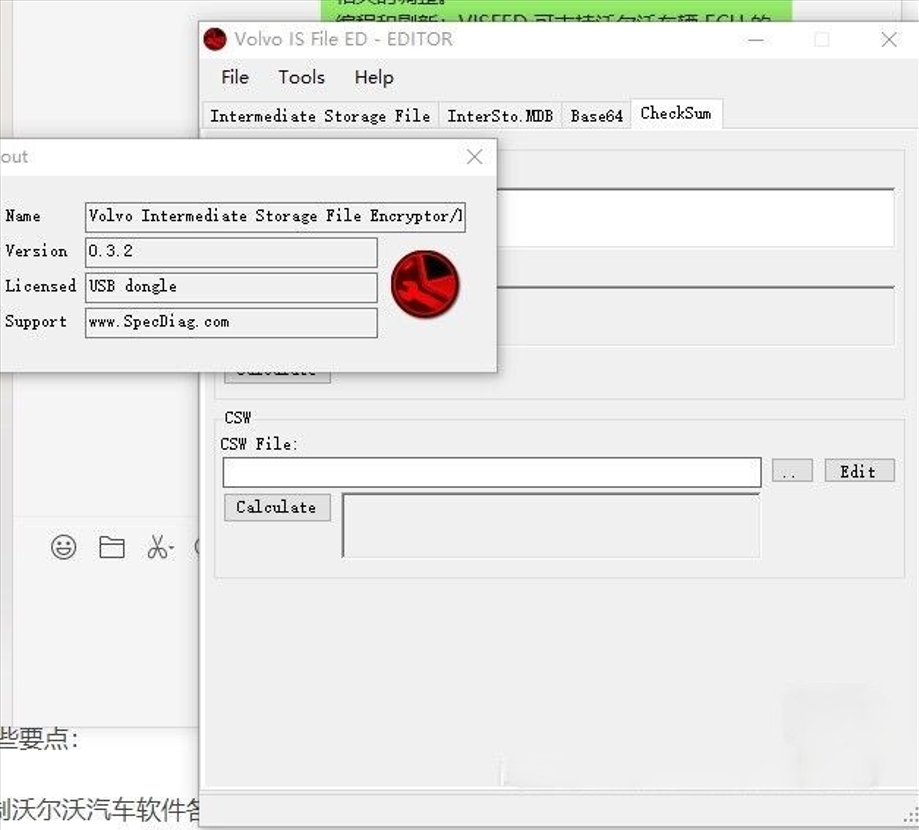This screenshot has height=830, width=919.
Task: Switch to InterSto.MDB tab
Action: point(500,115)
